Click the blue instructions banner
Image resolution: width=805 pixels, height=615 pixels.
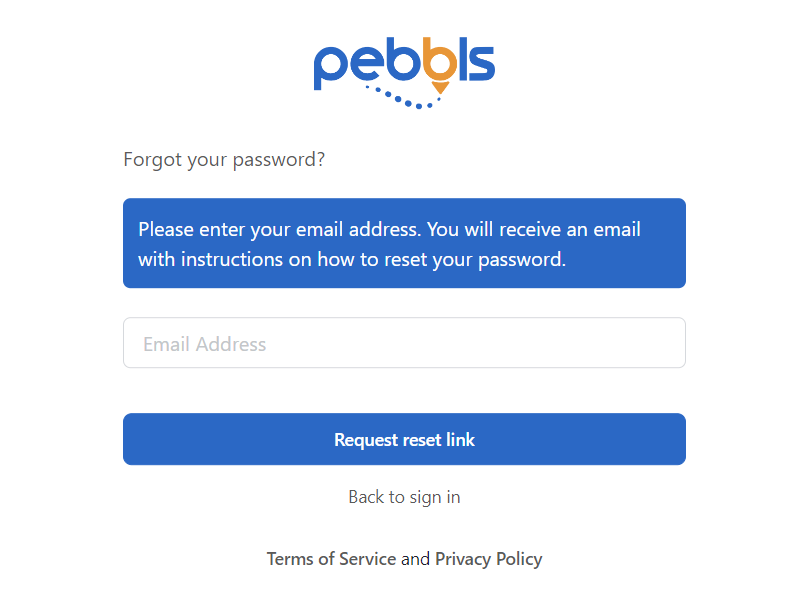tap(404, 243)
